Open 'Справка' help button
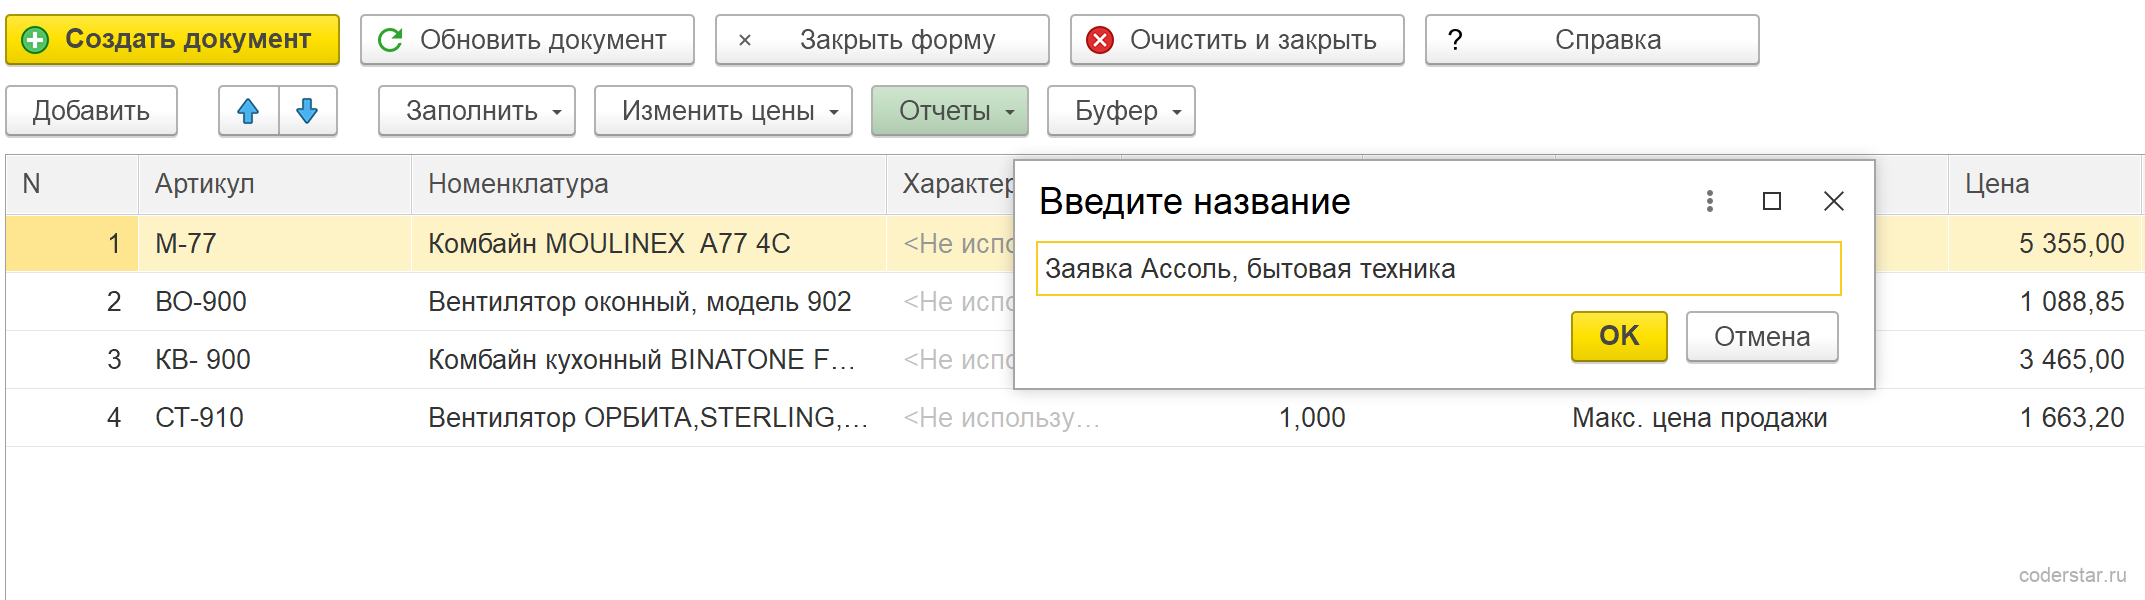This screenshot has height=600, width=2145. tap(1592, 40)
